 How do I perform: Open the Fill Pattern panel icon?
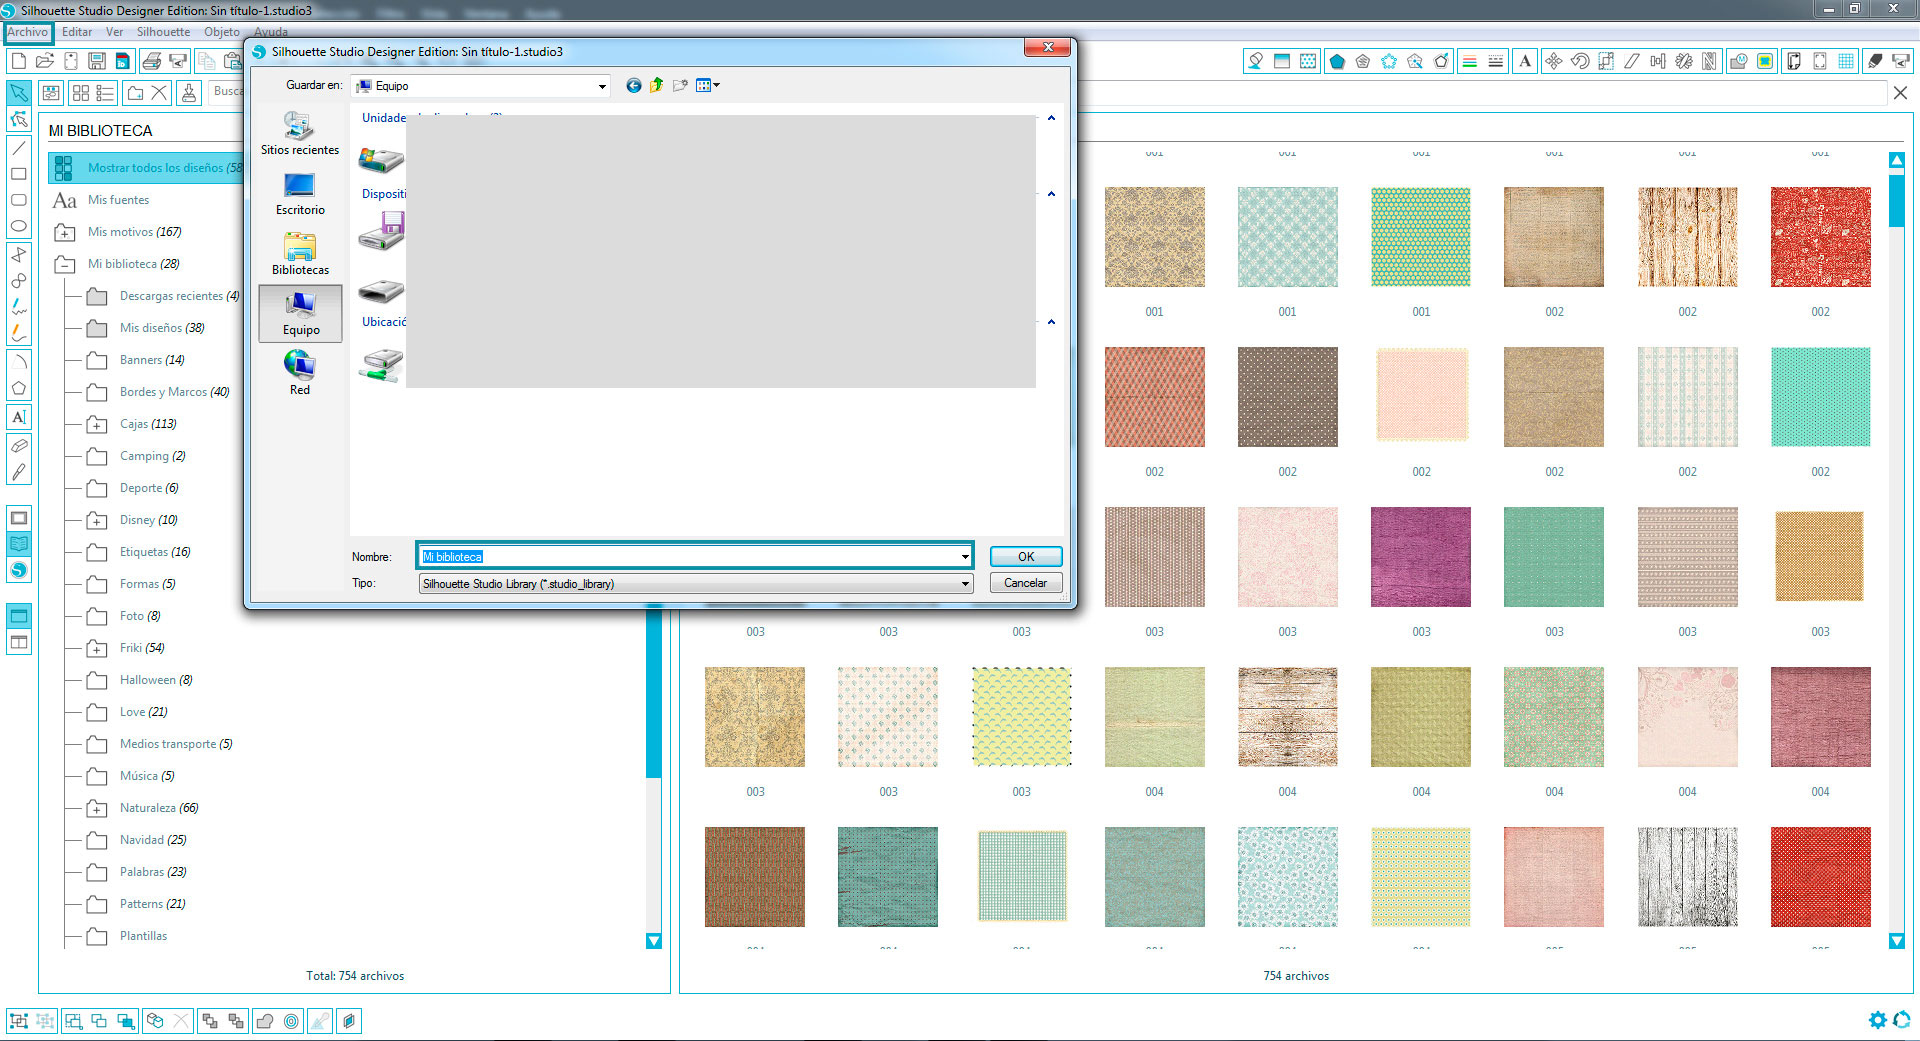(1308, 61)
